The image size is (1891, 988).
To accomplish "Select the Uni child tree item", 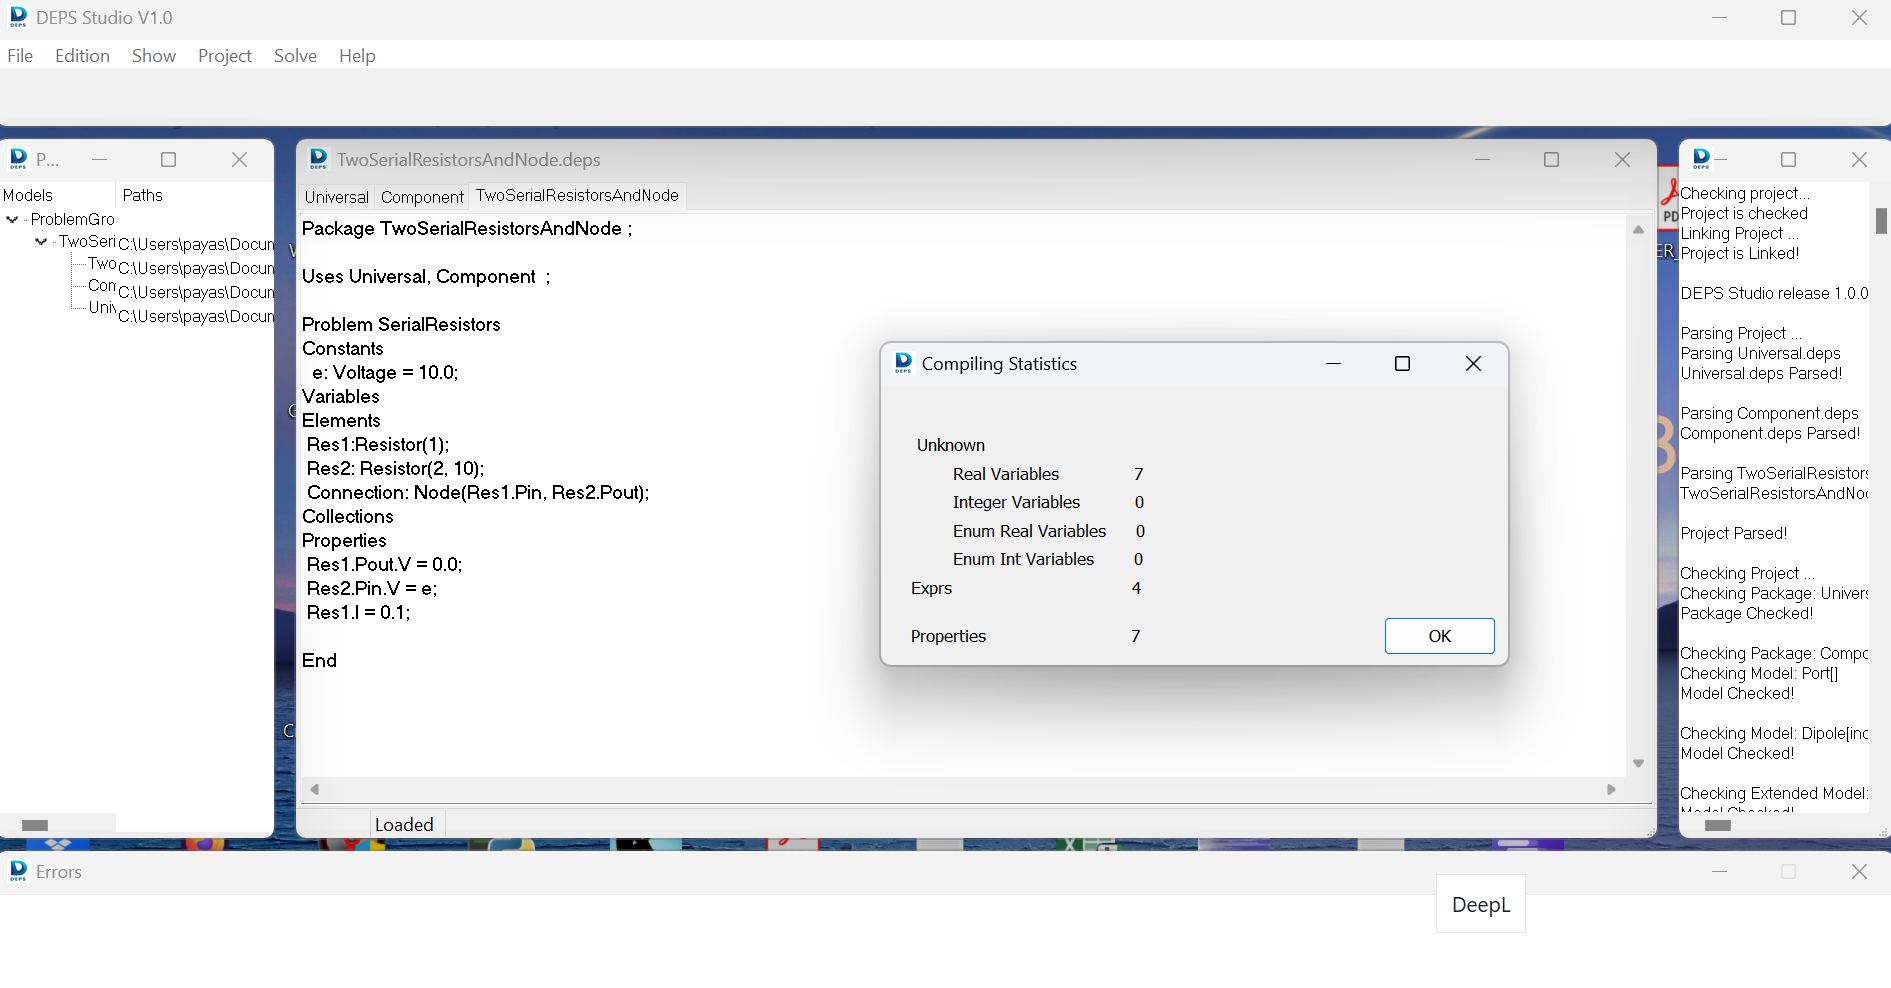I will [102, 307].
